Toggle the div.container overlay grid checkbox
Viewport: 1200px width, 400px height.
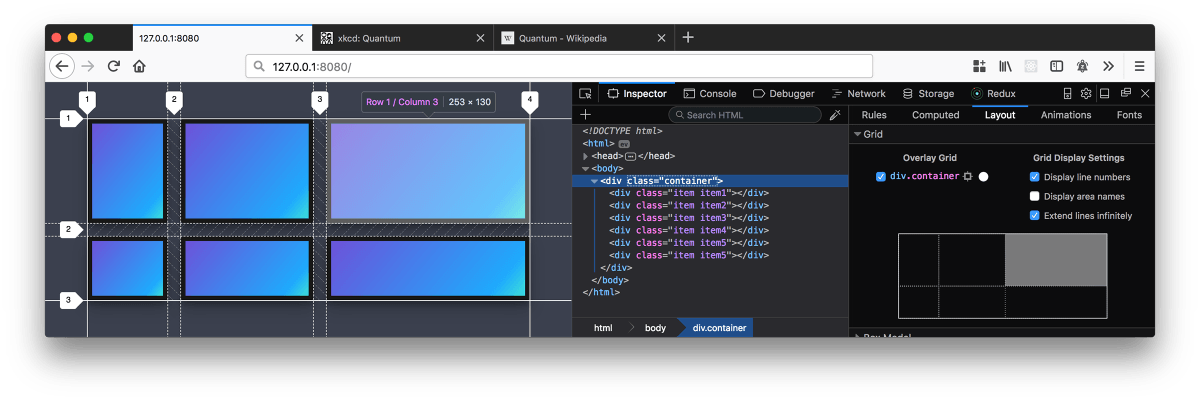pyautogui.click(x=881, y=177)
